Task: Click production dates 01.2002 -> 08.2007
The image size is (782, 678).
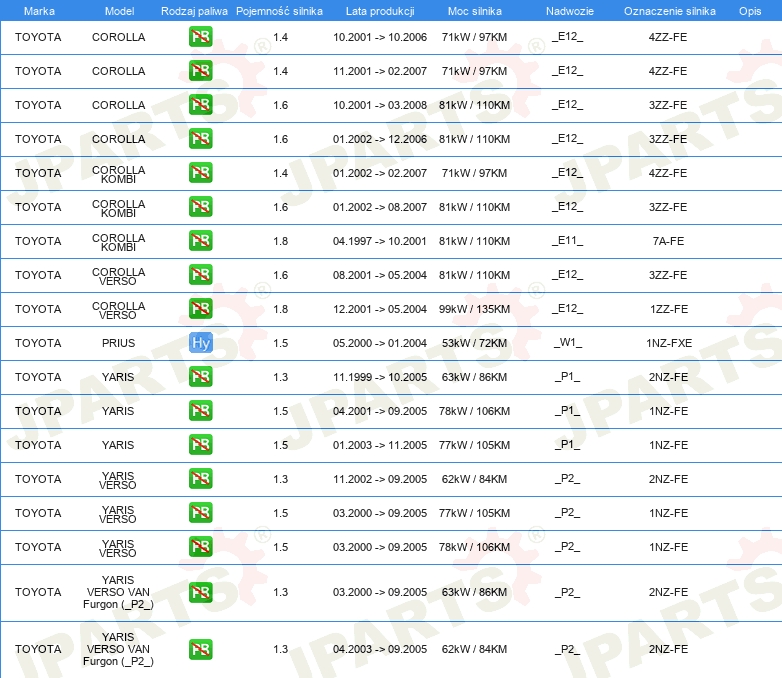Action: pos(380,207)
